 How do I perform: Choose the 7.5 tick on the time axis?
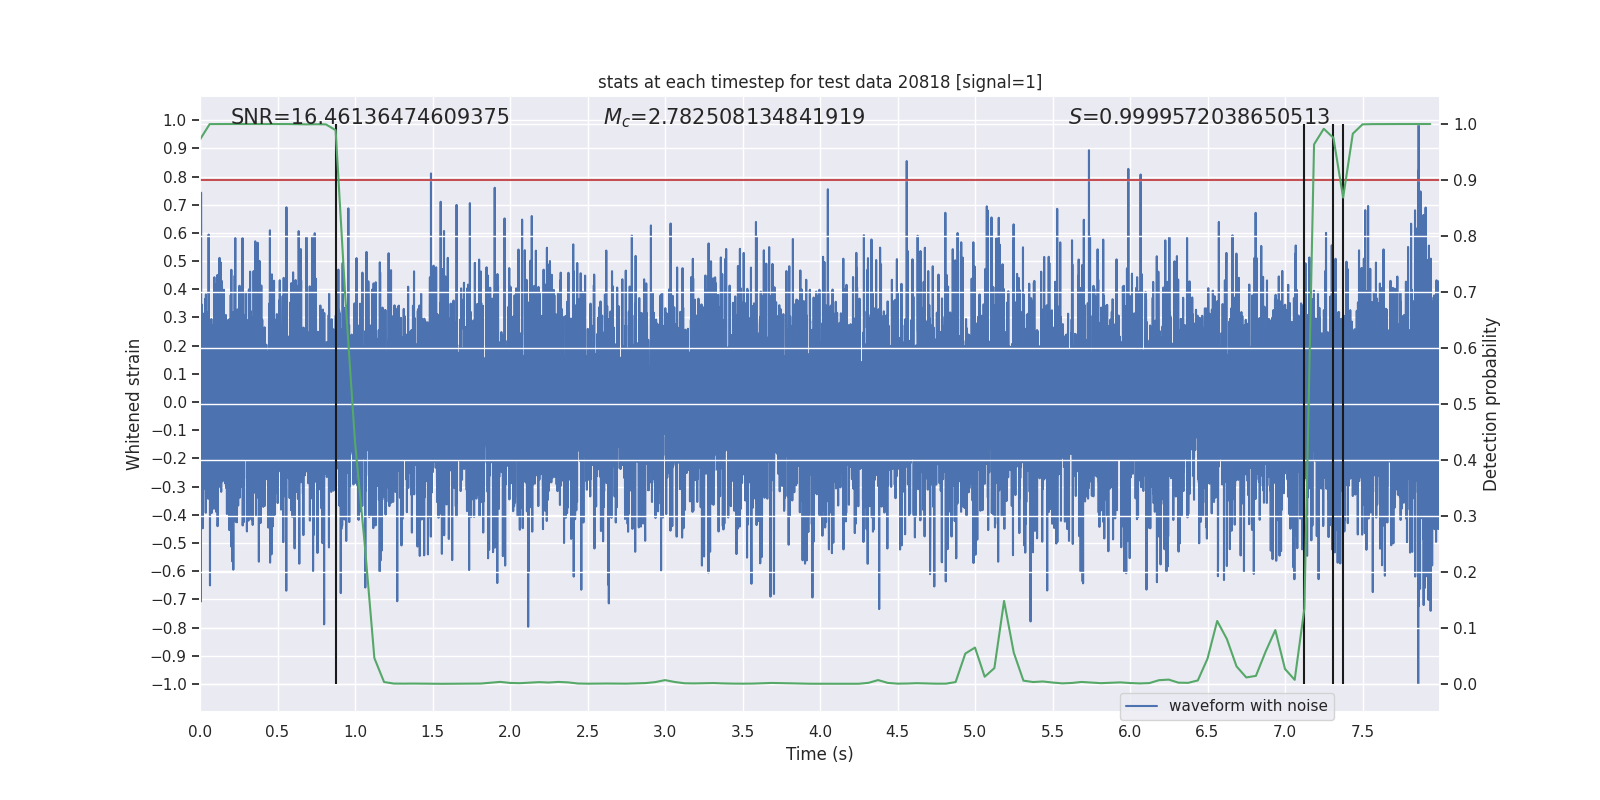tap(1362, 731)
